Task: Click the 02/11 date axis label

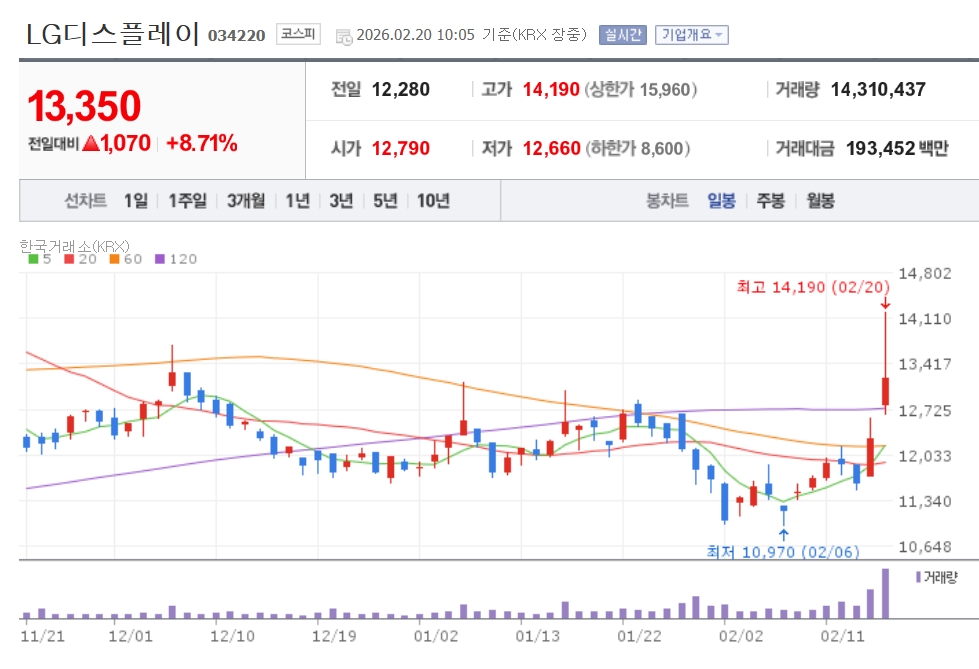Action: tap(842, 636)
